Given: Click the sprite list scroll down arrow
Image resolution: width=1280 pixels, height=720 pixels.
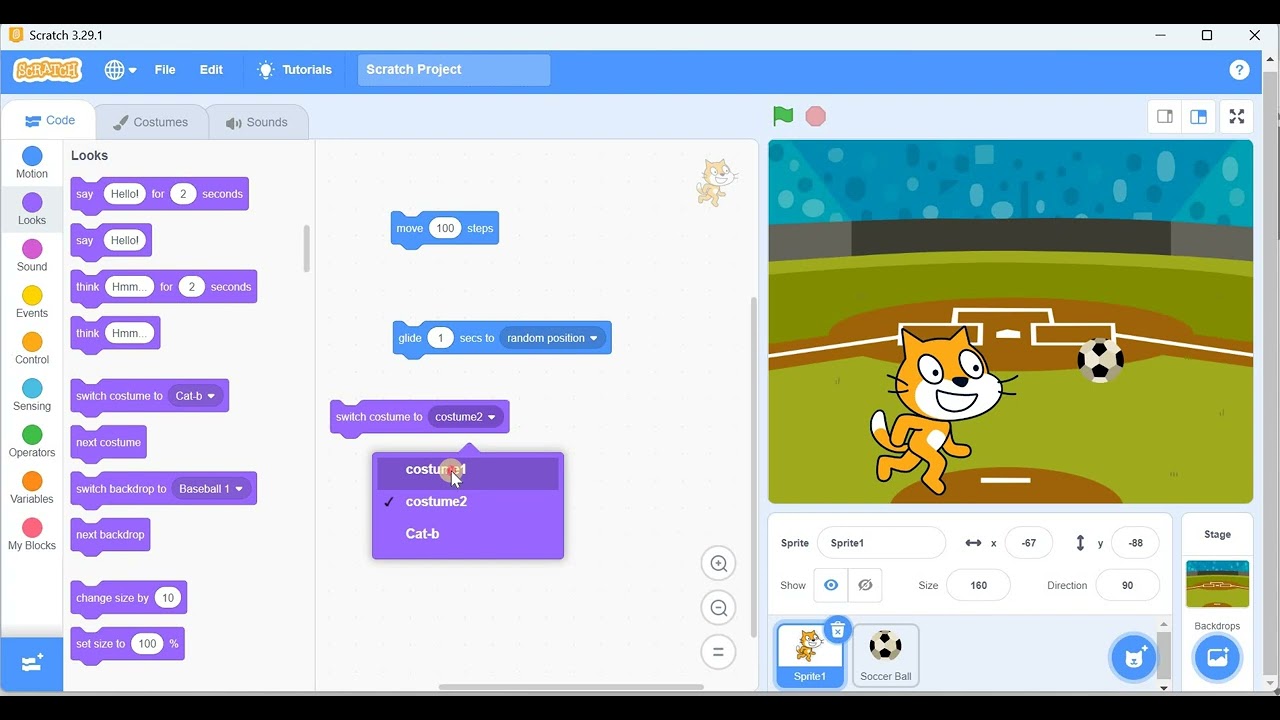Looking at the screenshot, I should 1164,688.
